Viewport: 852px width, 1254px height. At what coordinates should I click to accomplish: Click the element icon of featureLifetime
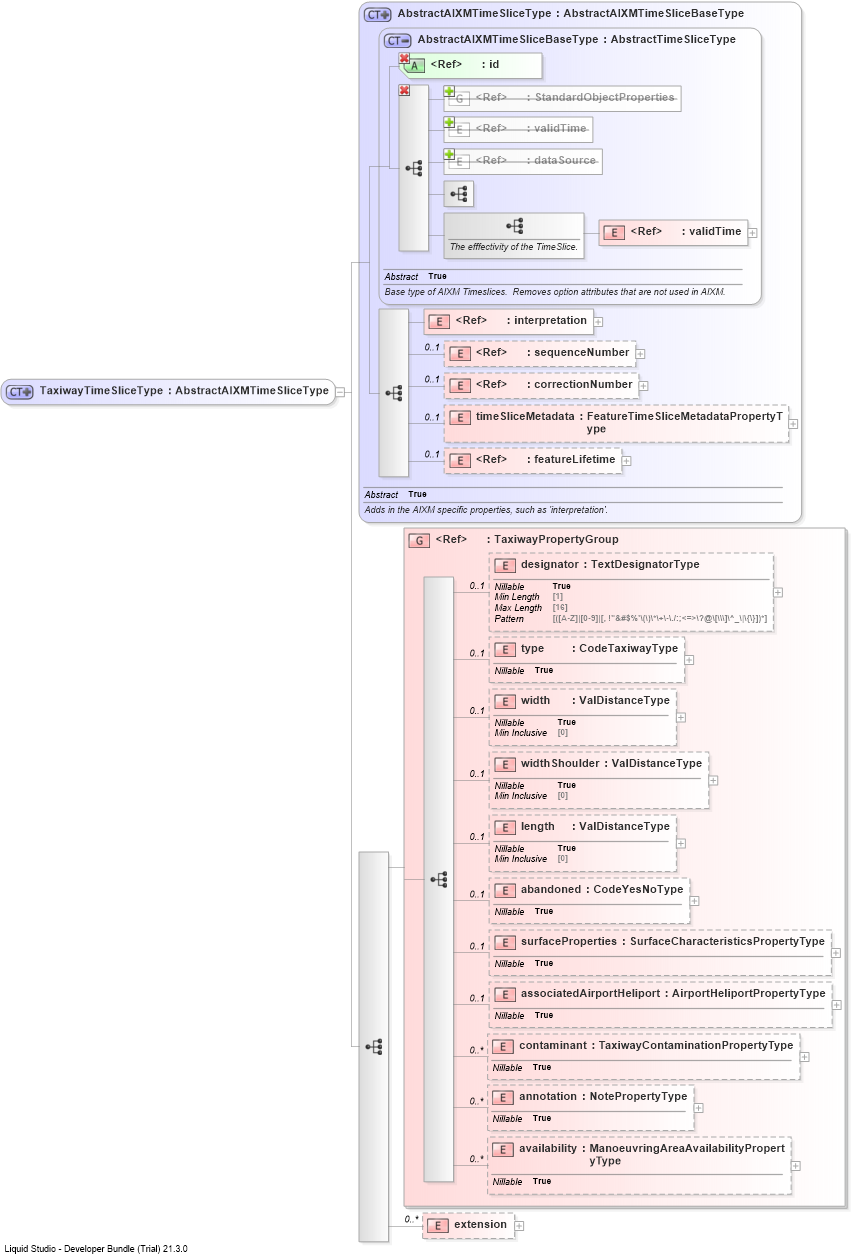coord(459,460)
